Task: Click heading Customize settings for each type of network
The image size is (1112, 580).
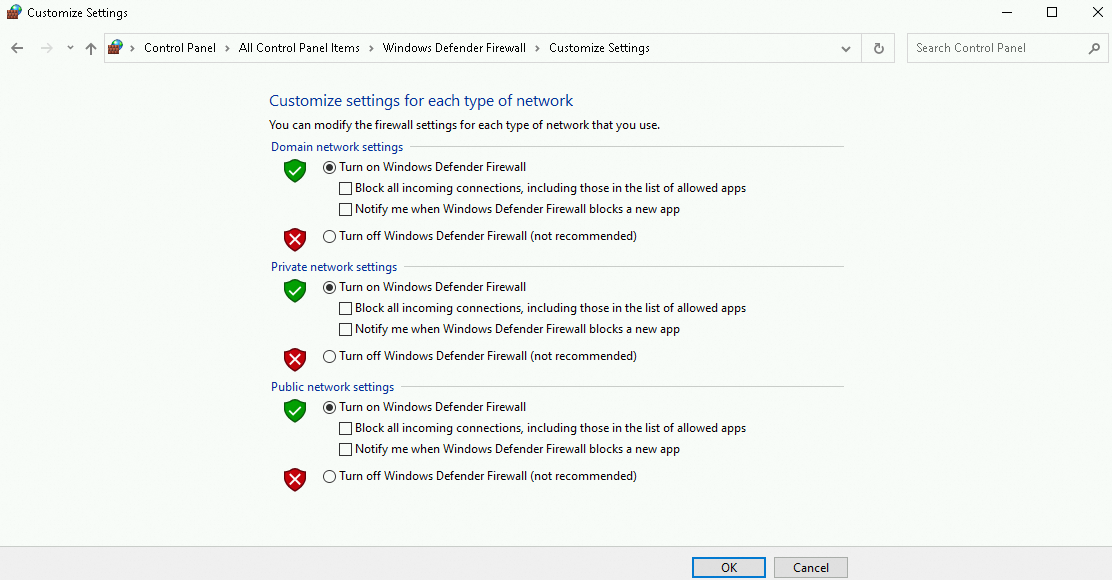Action: [x=421, y=101]
